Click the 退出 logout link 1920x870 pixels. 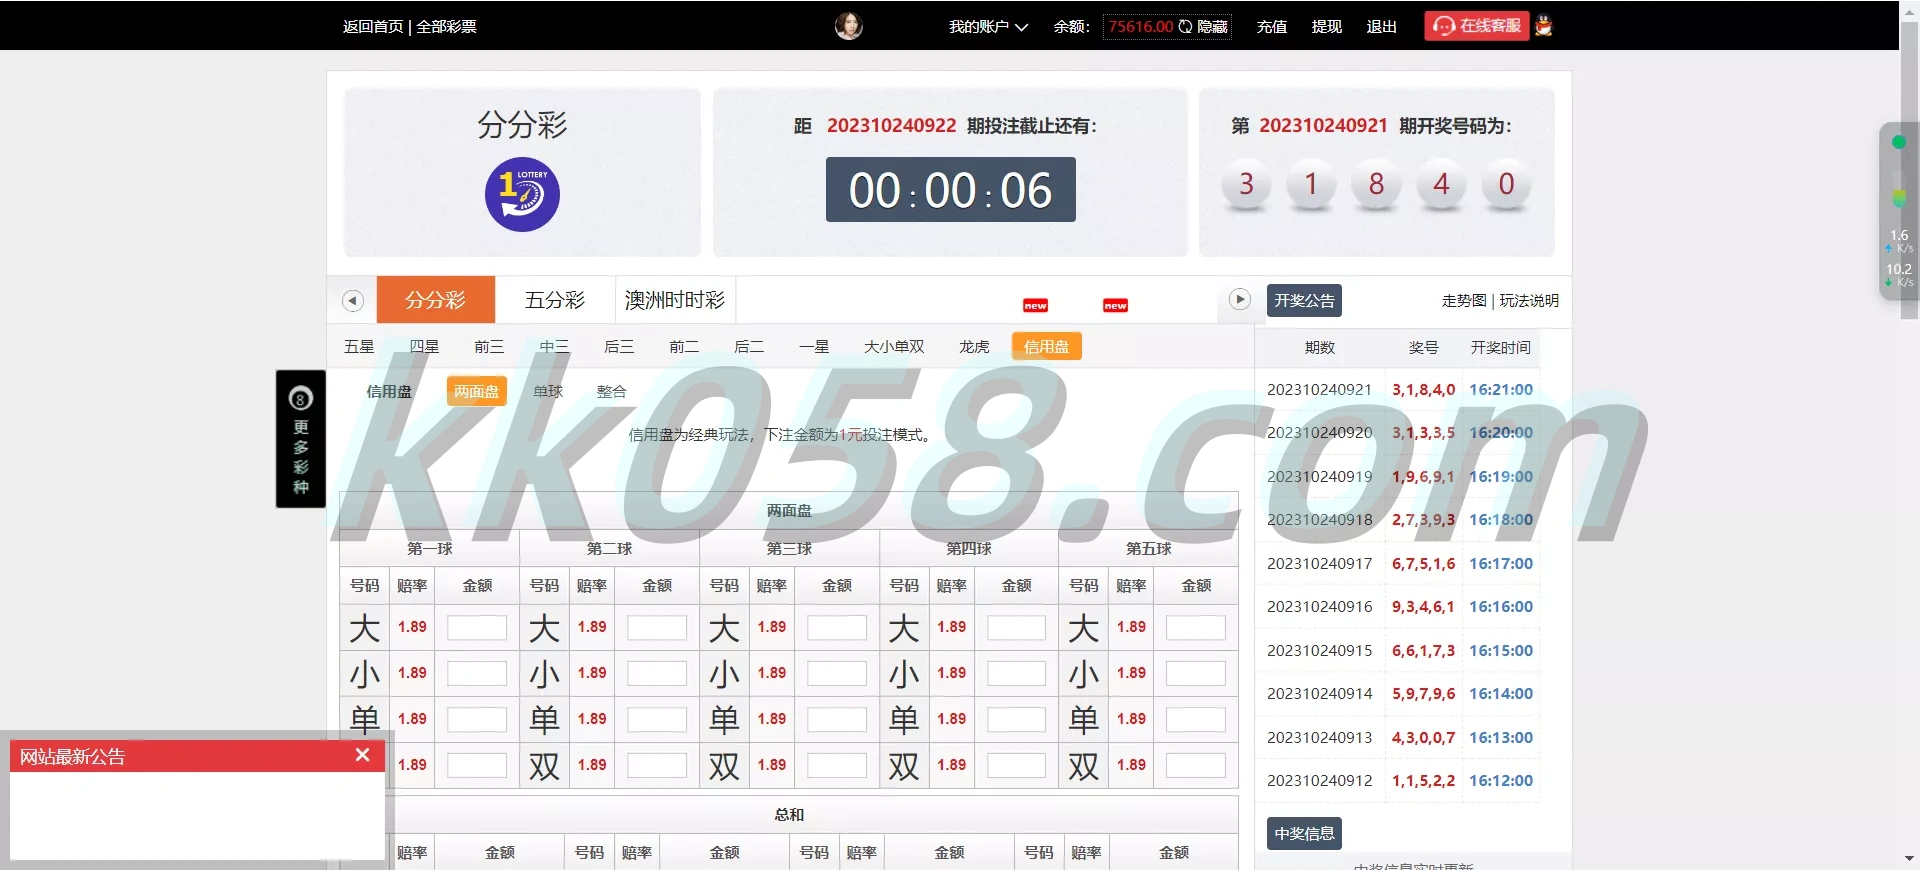[x=1381, y=27]
